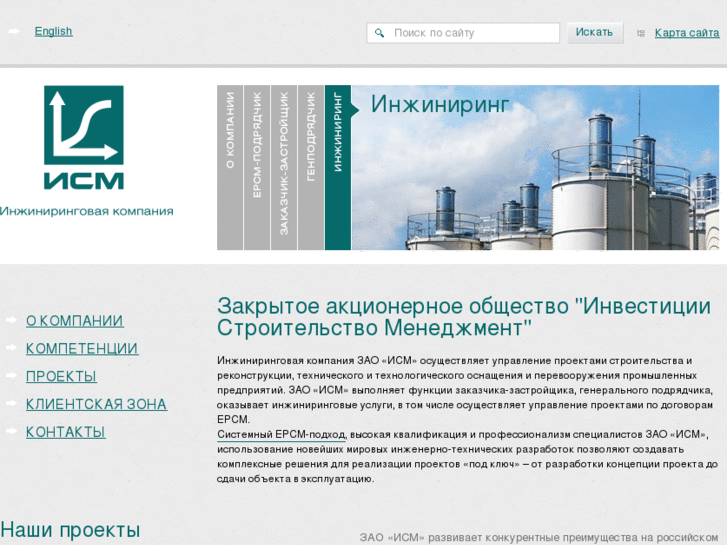Click the sitemap icon near 'Карта сайта'
This screenshot has height=545, width=727.
tap(641, 33)
